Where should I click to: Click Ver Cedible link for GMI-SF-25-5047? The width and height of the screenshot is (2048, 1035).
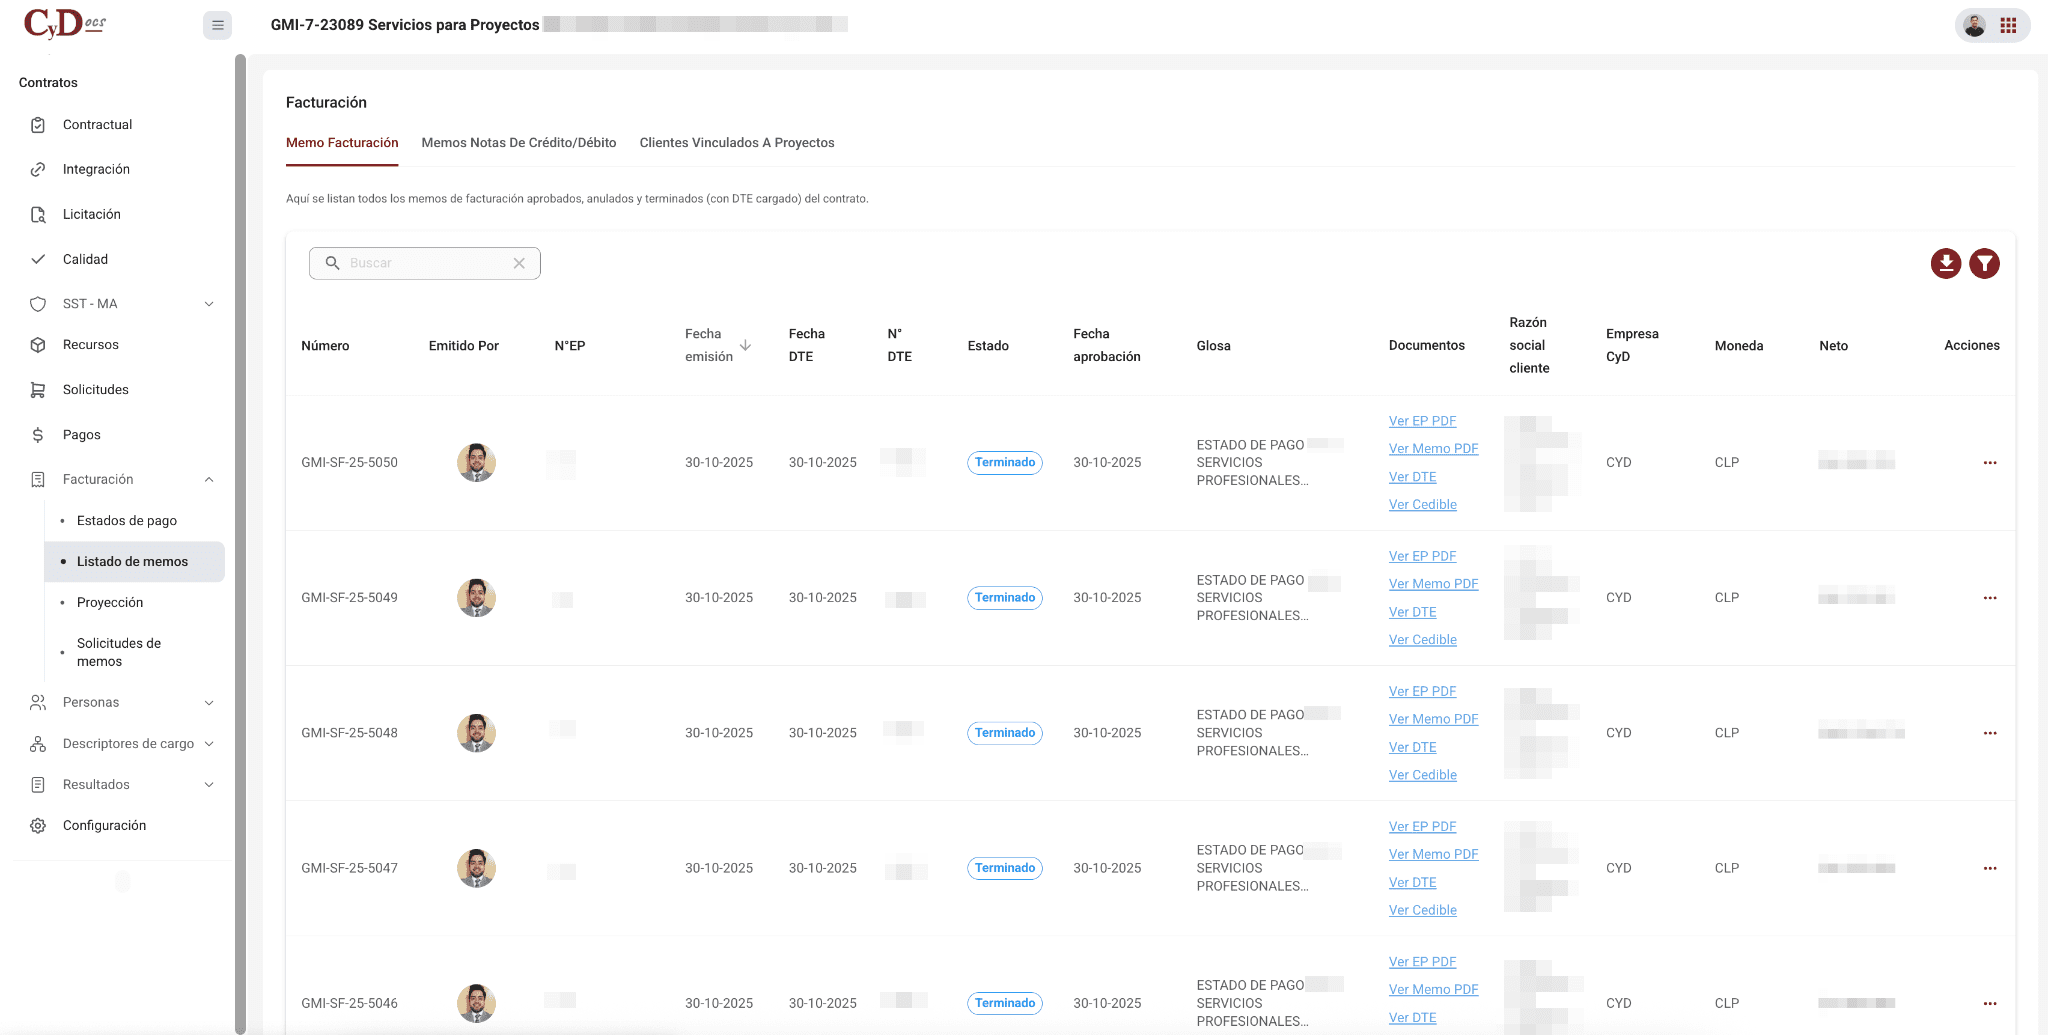(1422, 910)
